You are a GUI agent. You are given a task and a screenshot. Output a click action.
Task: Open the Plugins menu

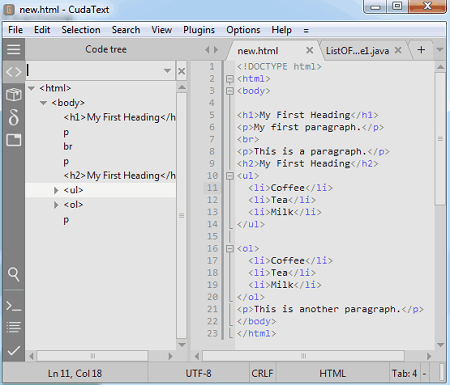[x=199, y=30]
